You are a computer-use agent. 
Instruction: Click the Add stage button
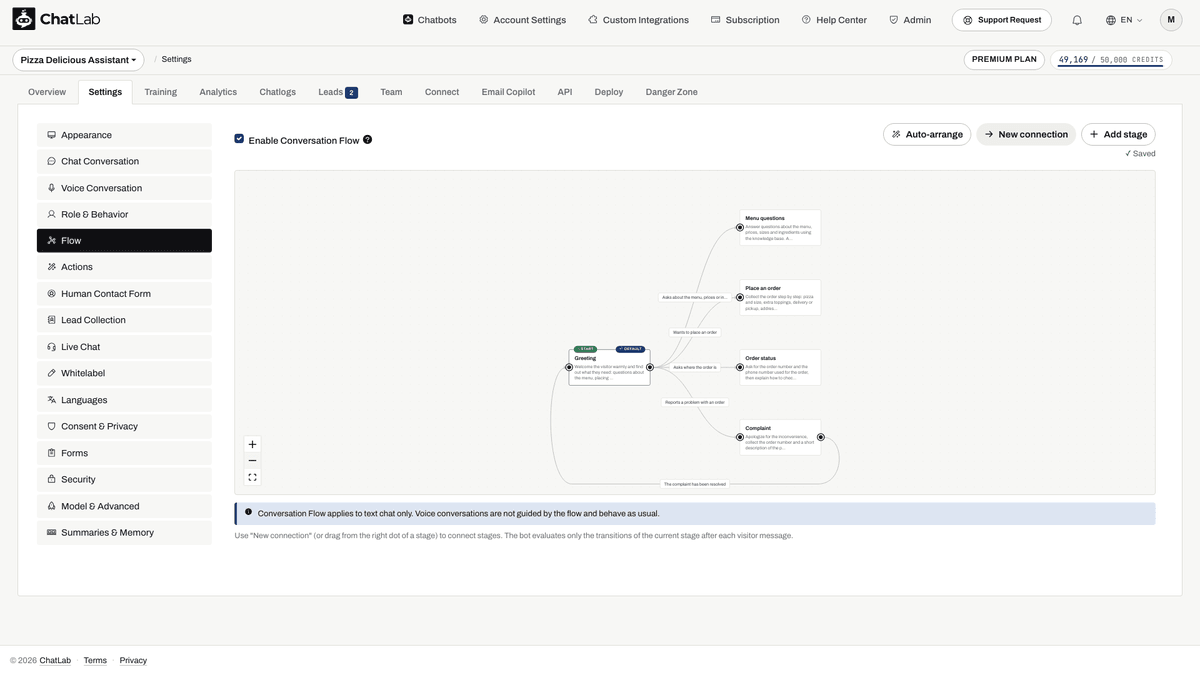pos(1118,134)
